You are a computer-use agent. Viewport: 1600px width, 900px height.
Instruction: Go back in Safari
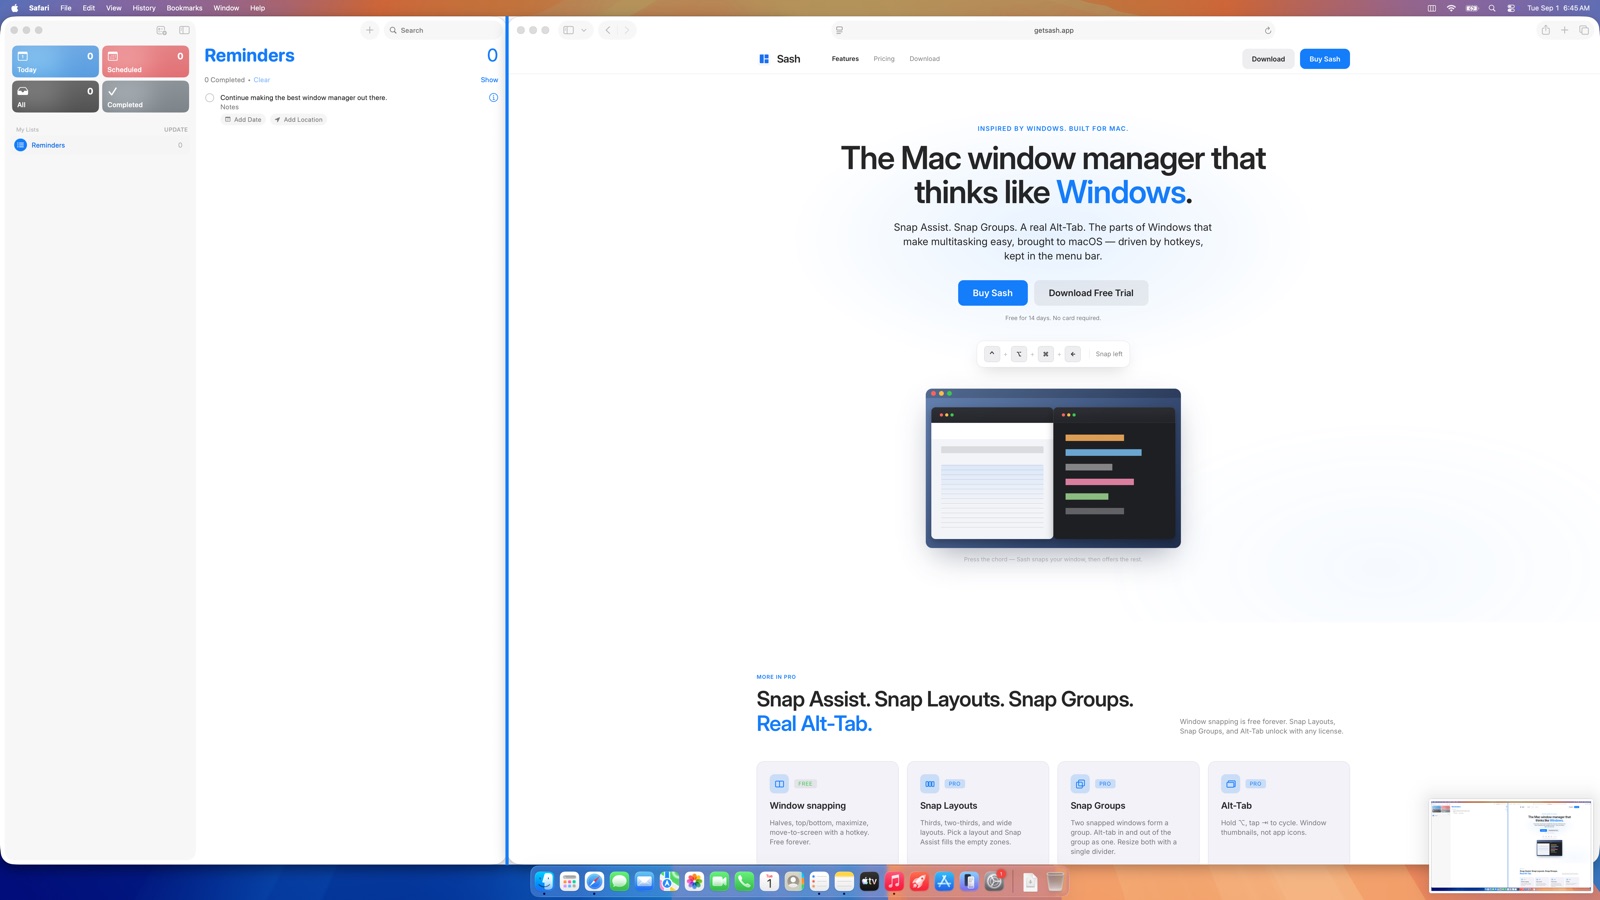point(608,30)
